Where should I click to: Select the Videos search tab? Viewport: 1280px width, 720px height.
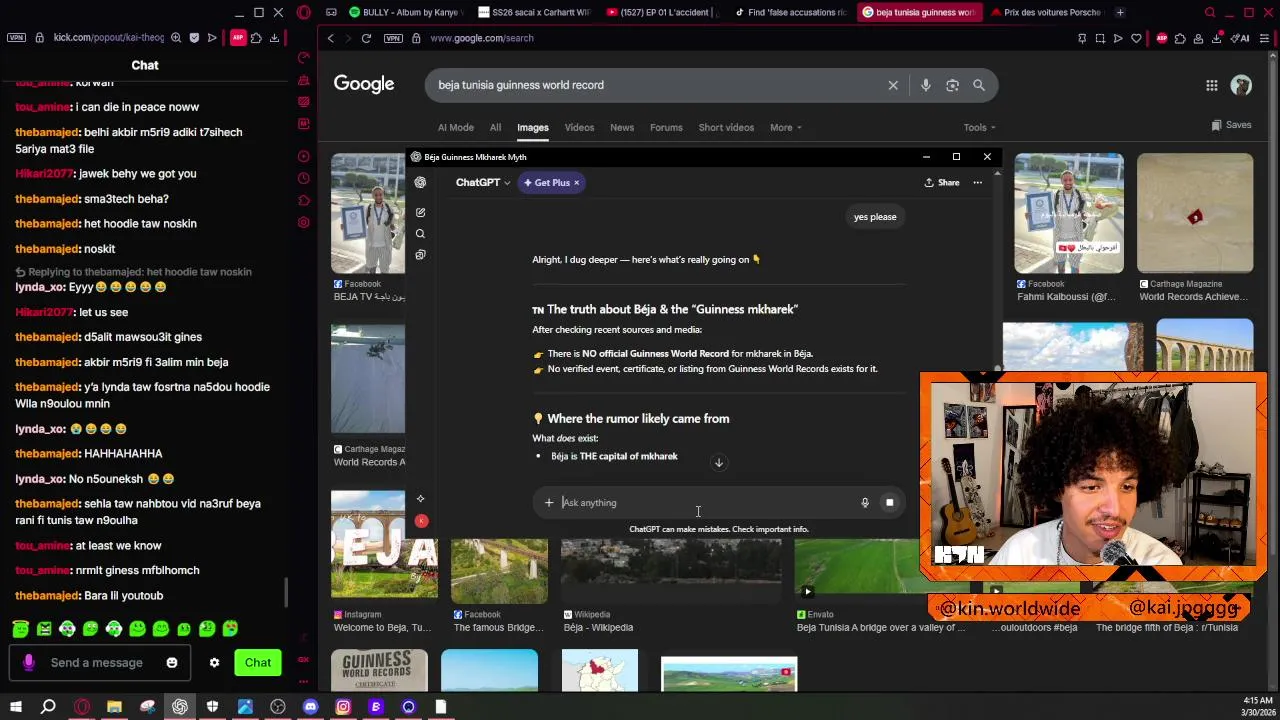click(579, 127)
